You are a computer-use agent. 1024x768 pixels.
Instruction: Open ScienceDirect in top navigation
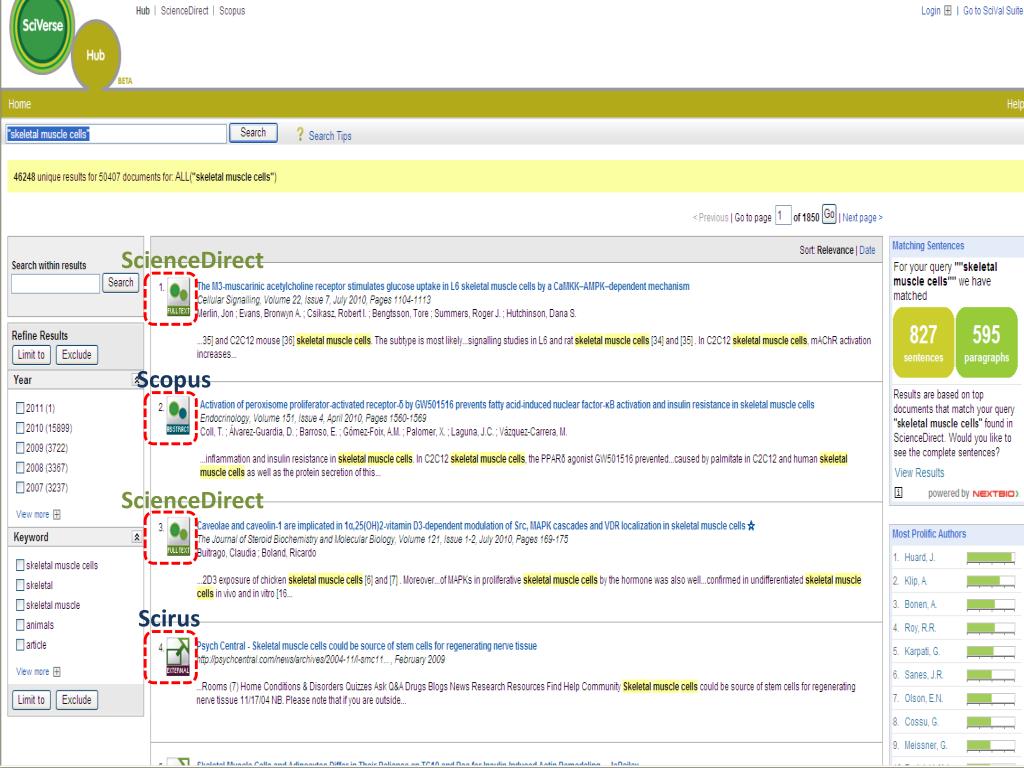click(x=185, y=10)
